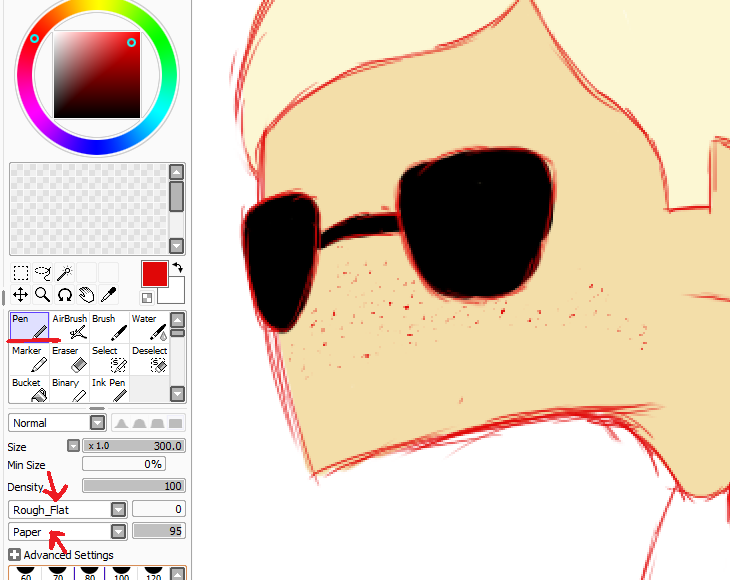Adjust the brush Size slider

pyautogui.click(x=134, y=446)
